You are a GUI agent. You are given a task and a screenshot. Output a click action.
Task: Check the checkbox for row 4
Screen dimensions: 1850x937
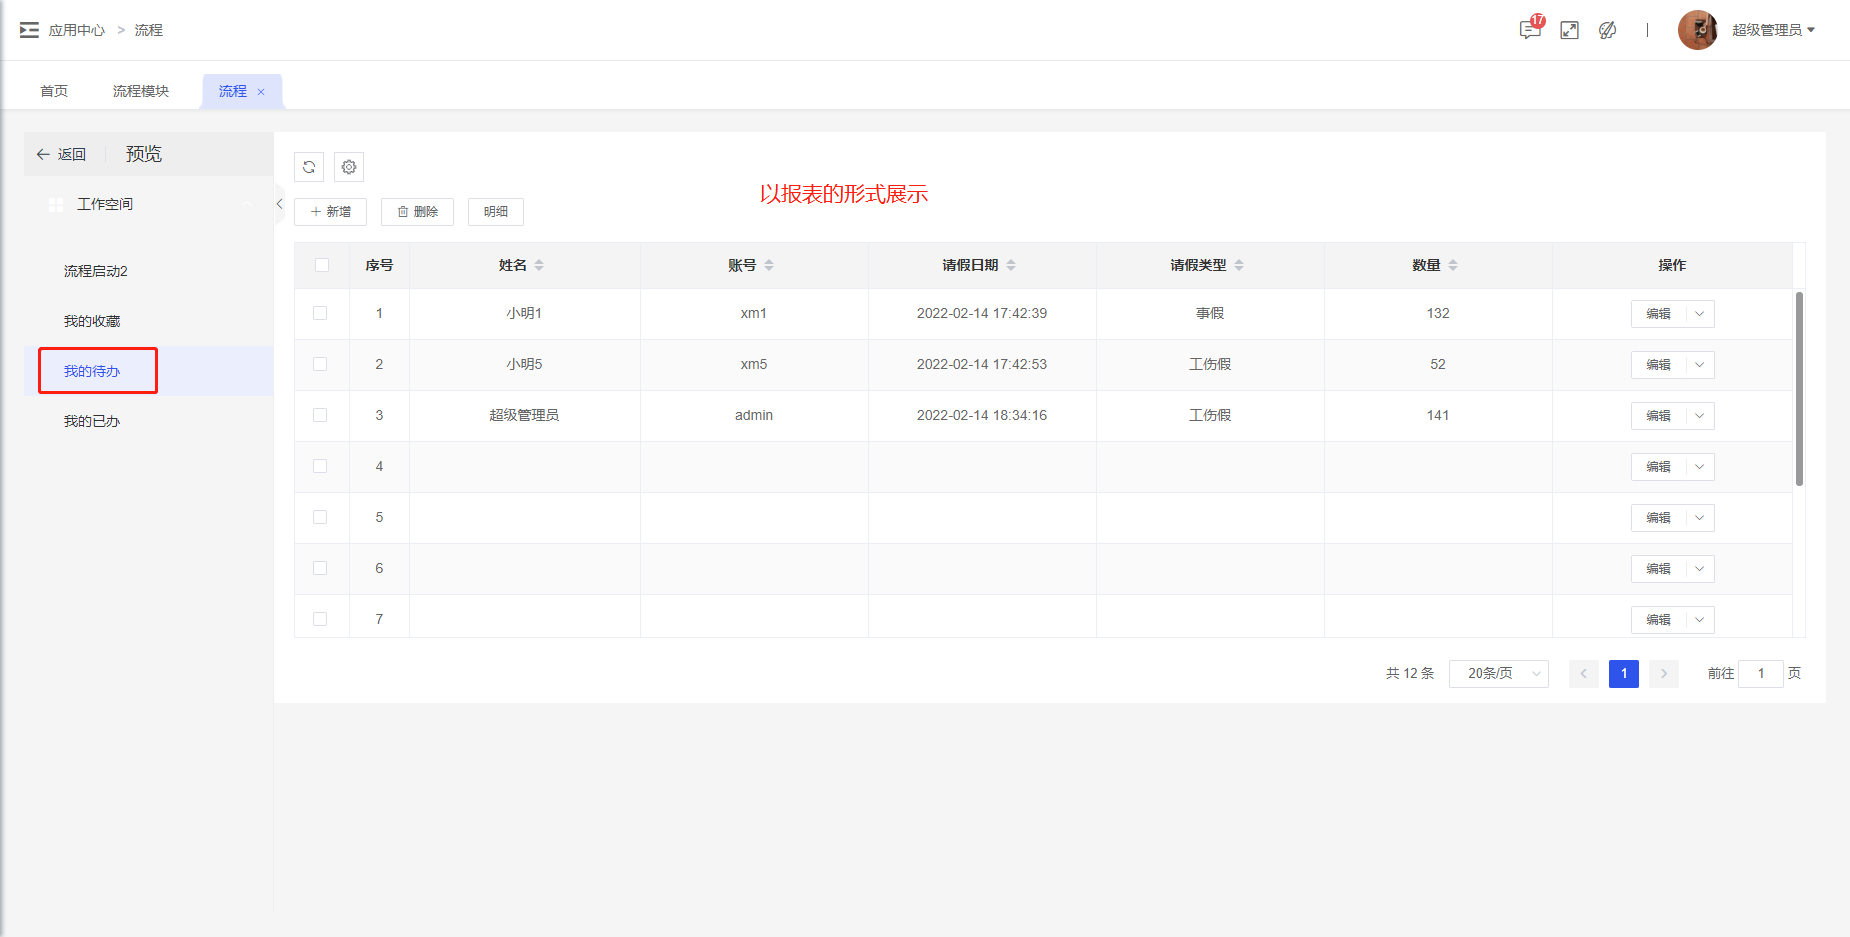(320, 466)
